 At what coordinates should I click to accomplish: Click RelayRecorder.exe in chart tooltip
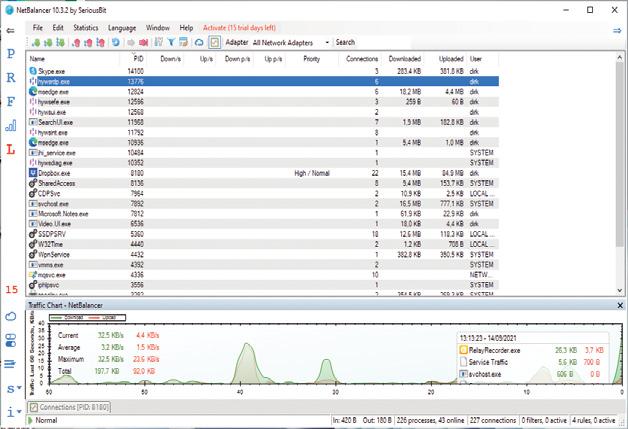[x=494, y=350]
